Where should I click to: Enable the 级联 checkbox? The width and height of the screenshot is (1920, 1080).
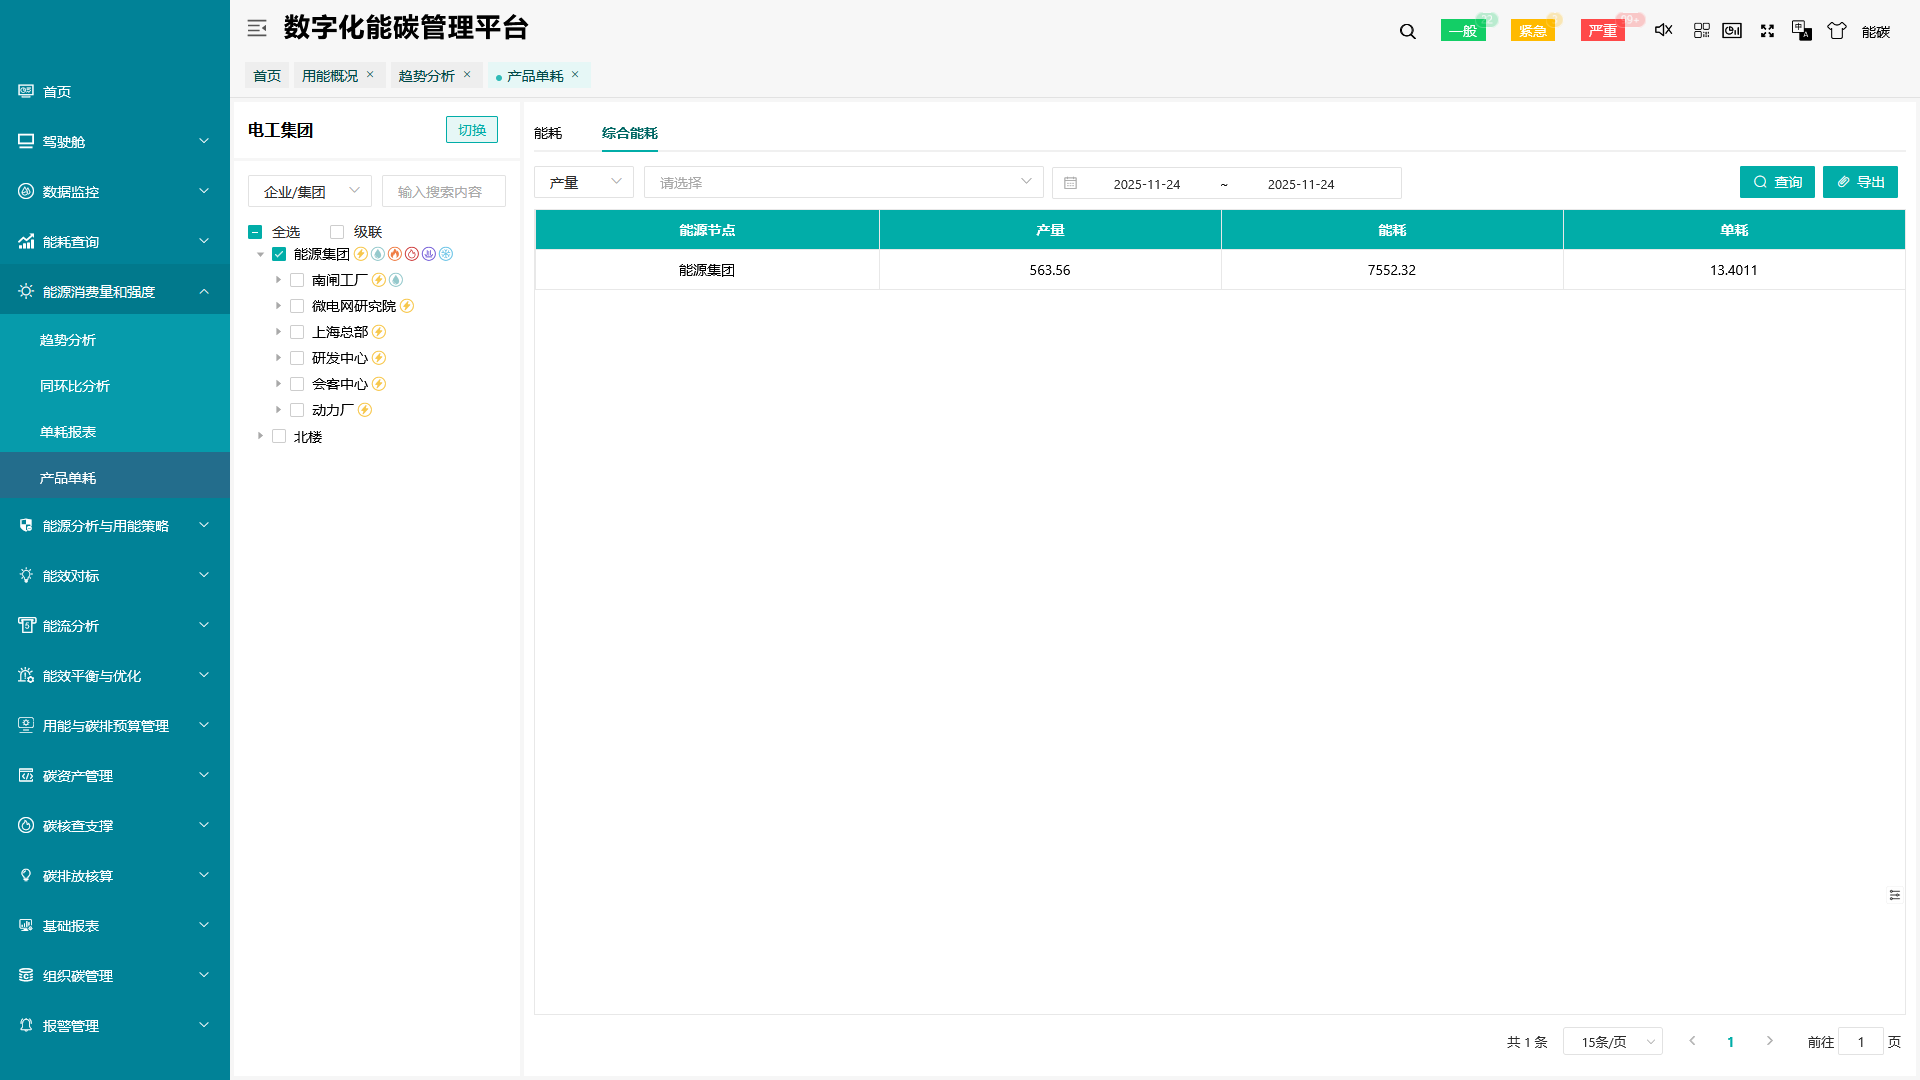[338, 231]
